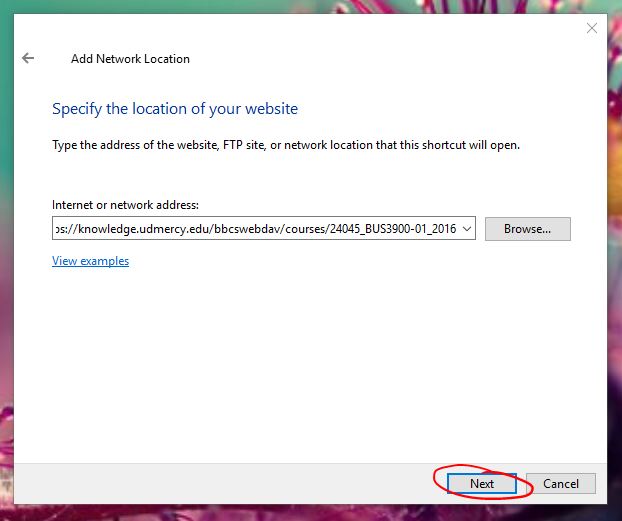Close the Add Network Location dialog

click(591, 29)
